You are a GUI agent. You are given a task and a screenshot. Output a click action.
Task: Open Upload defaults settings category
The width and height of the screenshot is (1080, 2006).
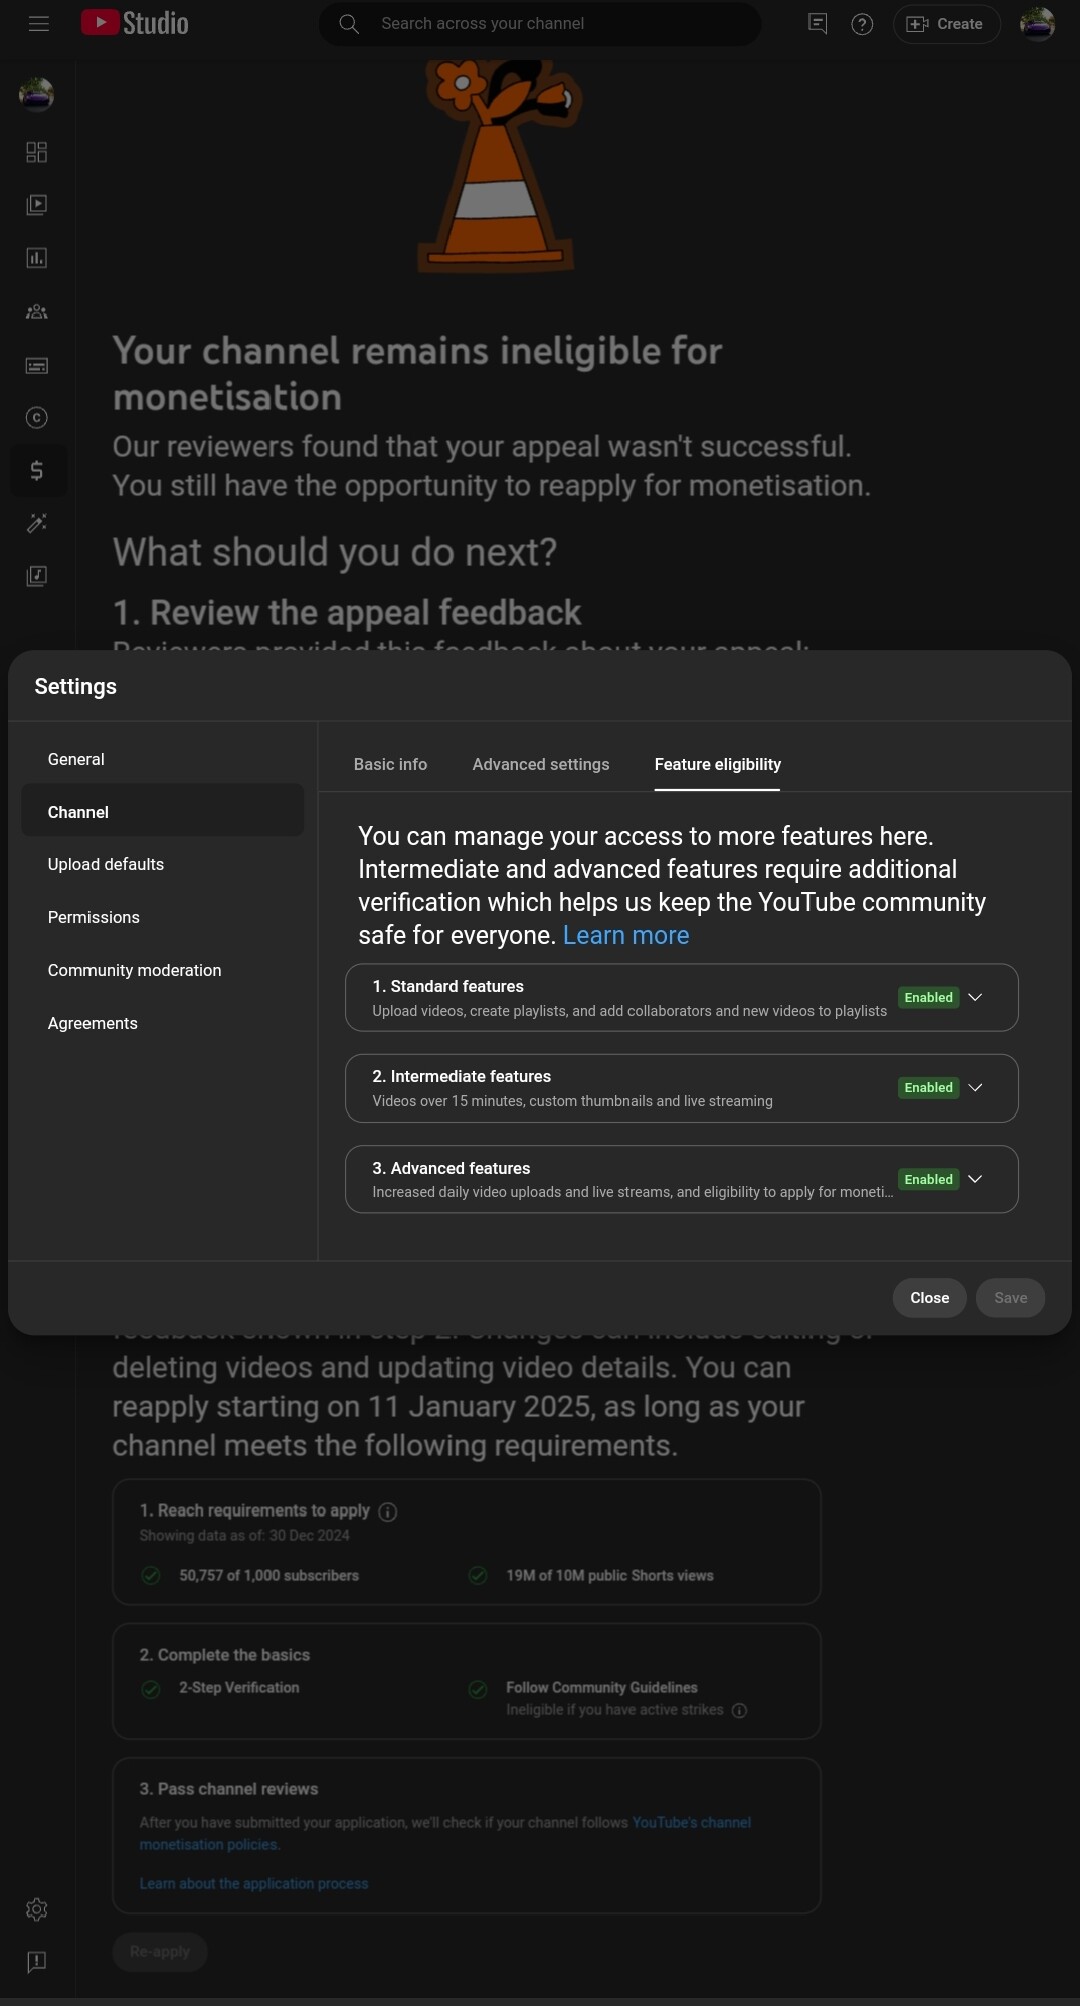point(163,864)
